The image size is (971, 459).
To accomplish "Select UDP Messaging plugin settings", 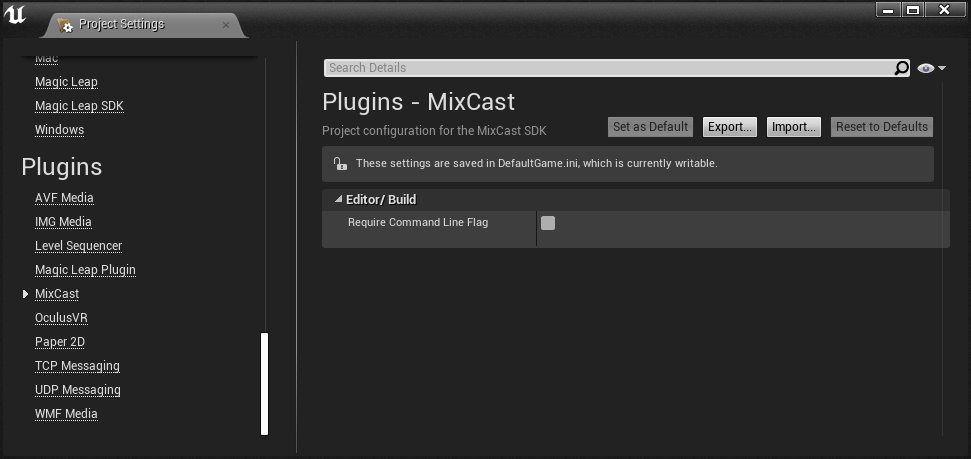I will tap(78, 390).
